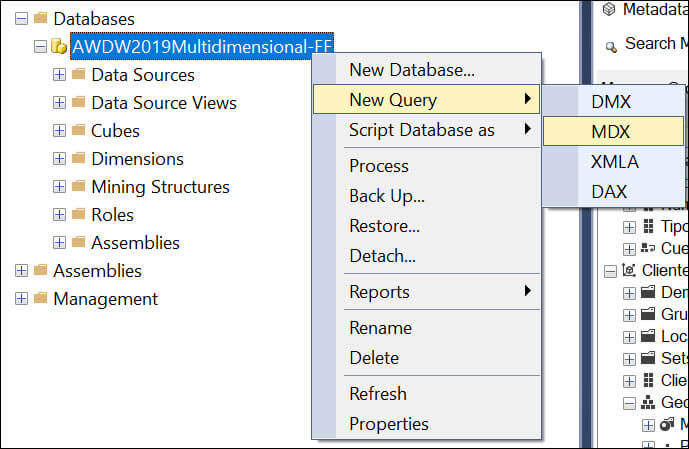Select the Dimensions tree item label
The image size is (689, 449).
(137, 158)
